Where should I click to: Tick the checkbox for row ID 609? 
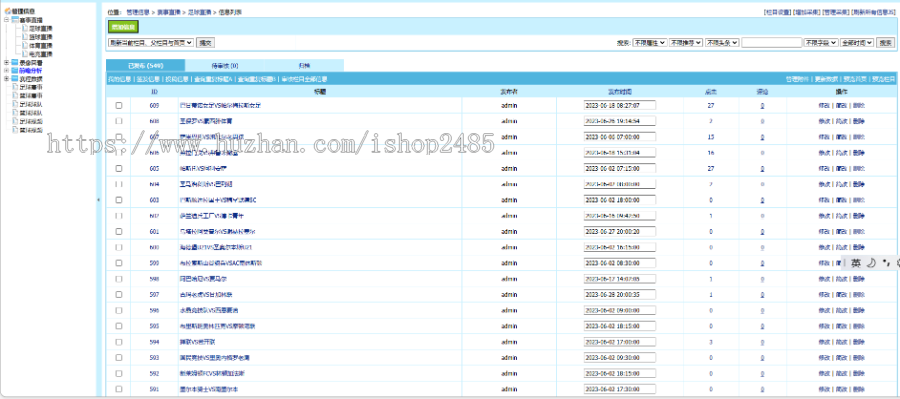pyautogui.click(x=119, y=106)
